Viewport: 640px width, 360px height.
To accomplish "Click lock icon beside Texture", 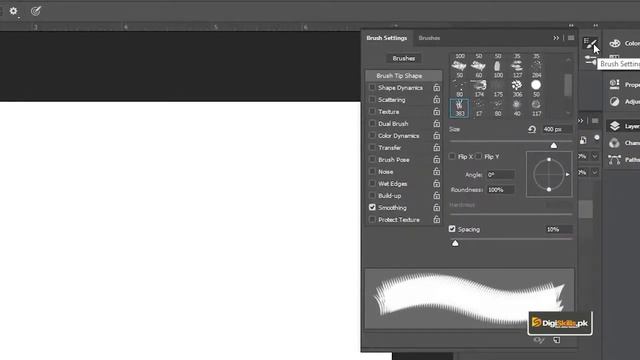I will point(436,111).
